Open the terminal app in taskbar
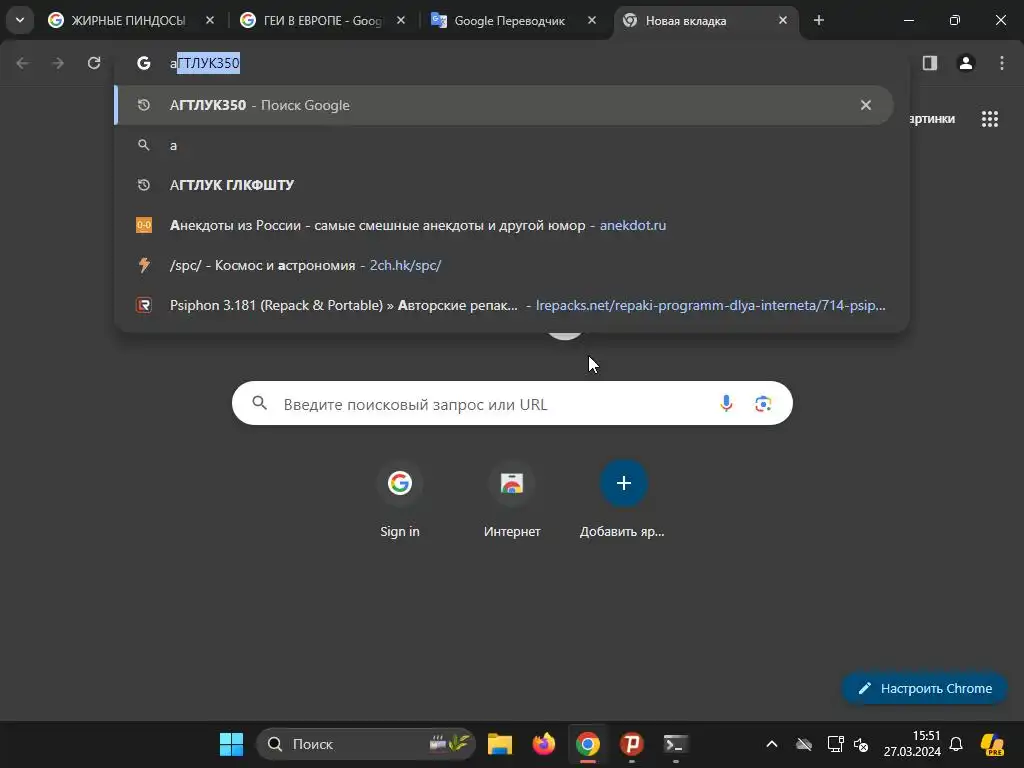This screenshot has height=768, width=1024. pyautogui.click(x=675, y=744)
